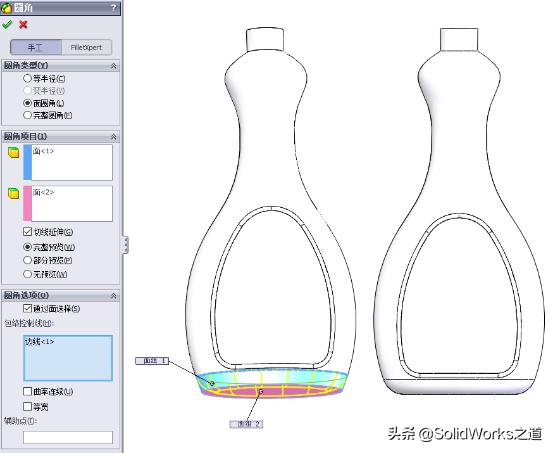Click the pink swatch of face set 2
Viewport: 554px width, 453px height.
click(x=28, y=204)
